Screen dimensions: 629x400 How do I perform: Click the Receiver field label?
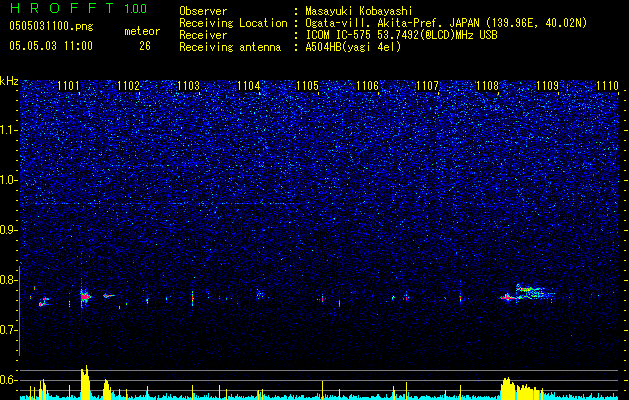pos(203,35)
